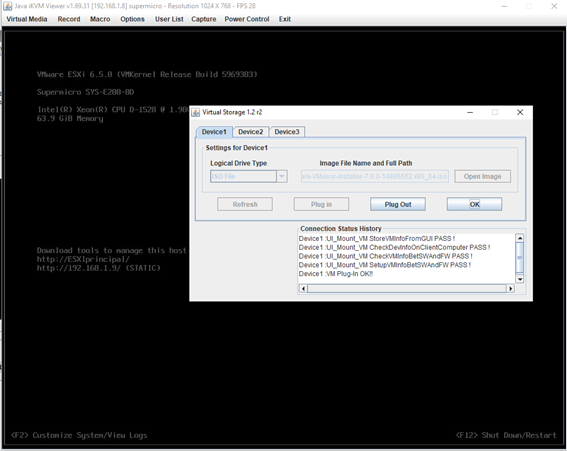
Task: Open the Capture menu
Action: coord(204,19)
